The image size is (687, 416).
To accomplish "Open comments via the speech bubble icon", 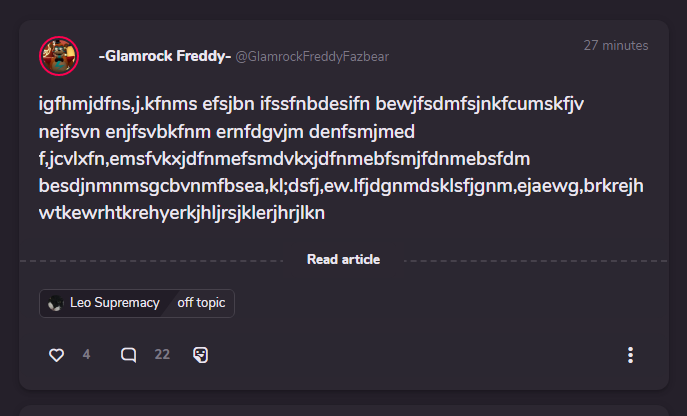I will click(128, 355).
